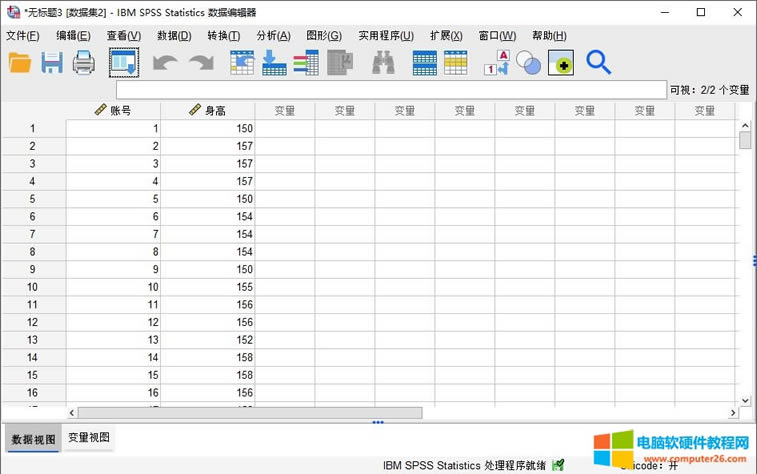
Task: Select row header 10
Action: tap(33, 287)
